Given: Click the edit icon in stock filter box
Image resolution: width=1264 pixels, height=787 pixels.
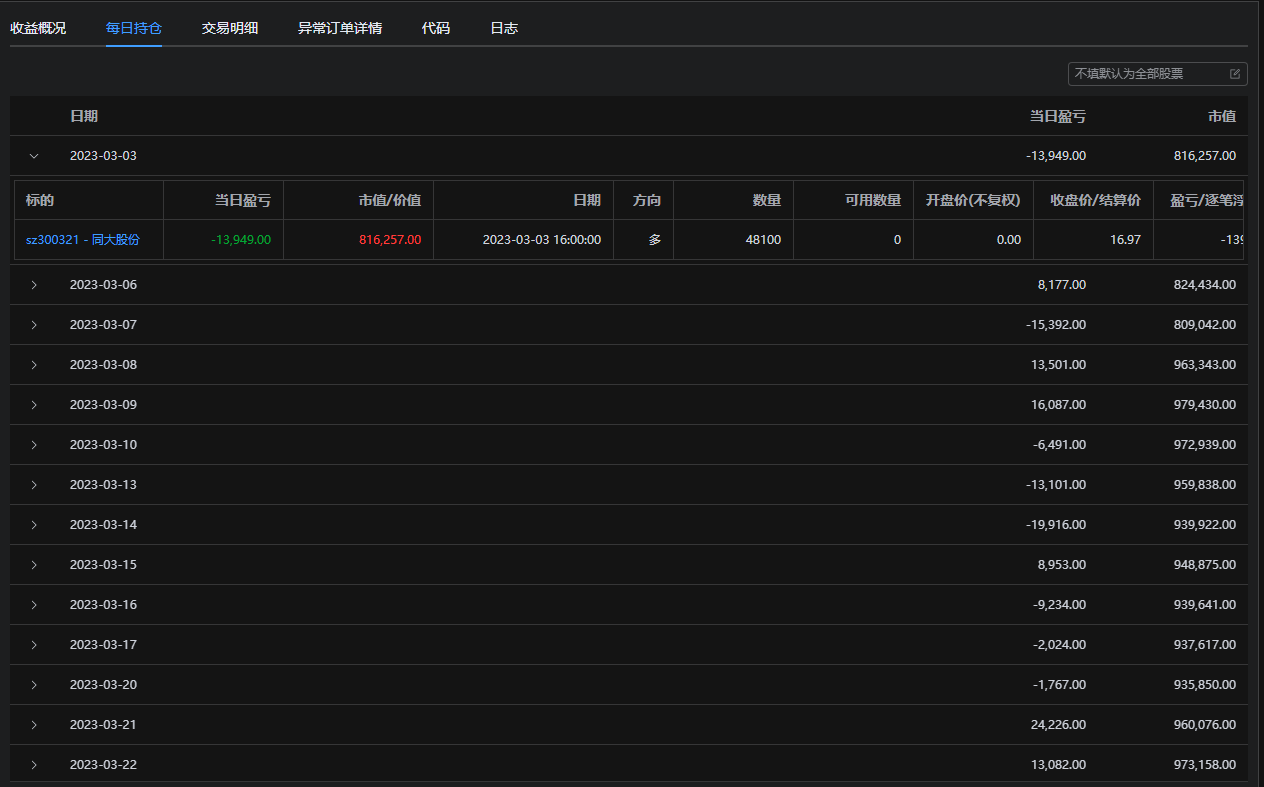Looking at the screenshot, I should (1234, 74).
